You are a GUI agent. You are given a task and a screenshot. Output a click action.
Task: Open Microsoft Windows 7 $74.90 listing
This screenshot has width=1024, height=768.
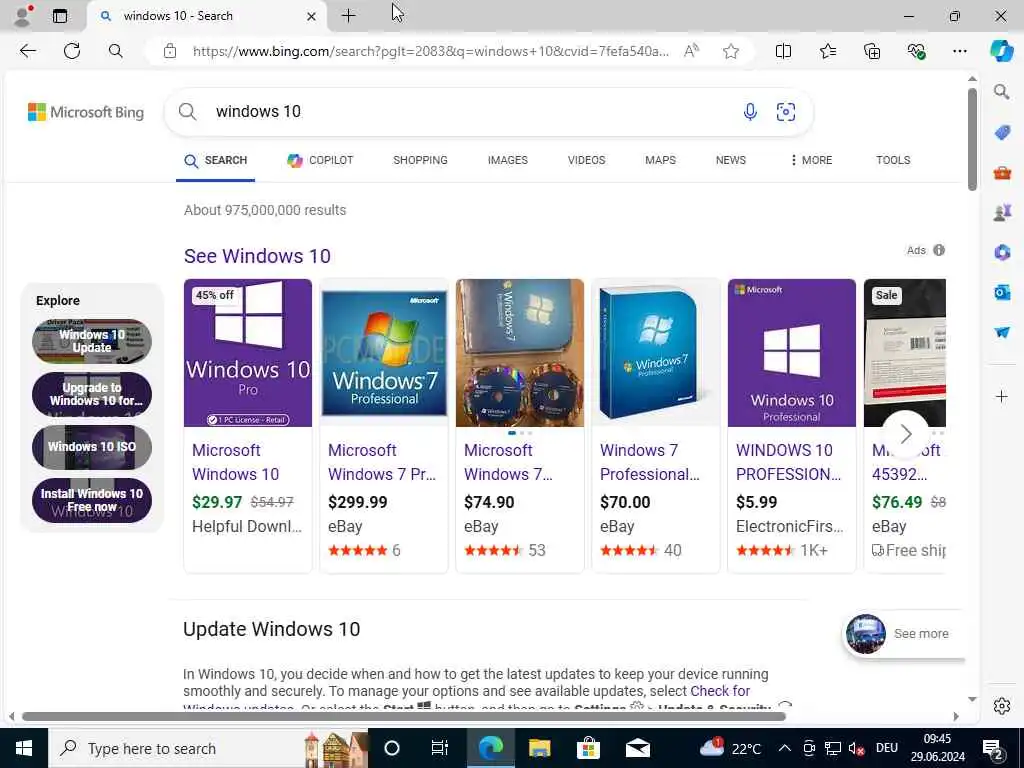click(520, 426)
